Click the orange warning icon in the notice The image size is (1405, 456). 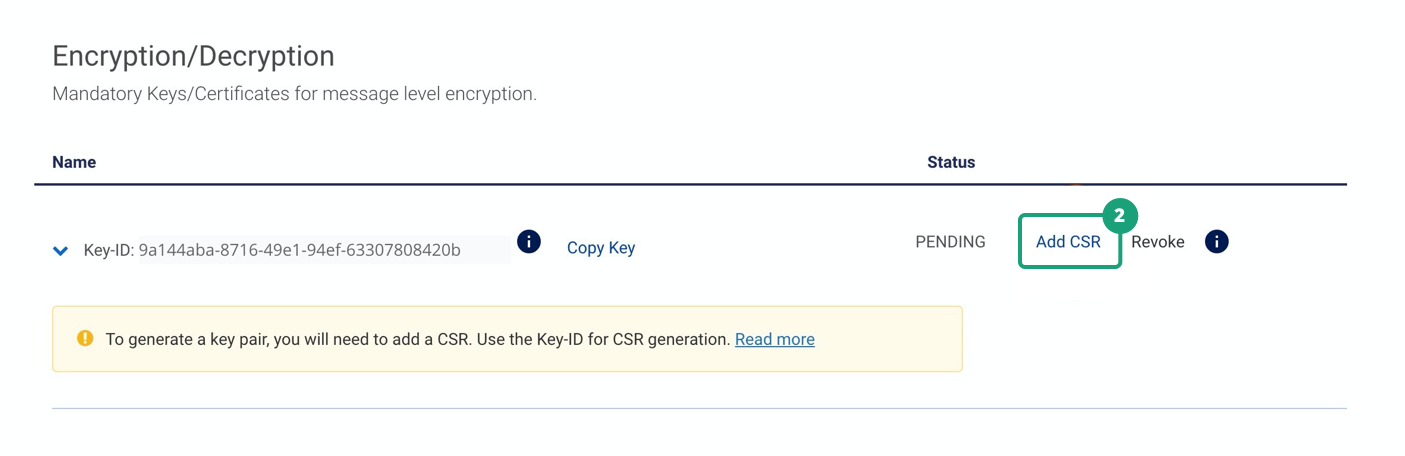point(85,338)
